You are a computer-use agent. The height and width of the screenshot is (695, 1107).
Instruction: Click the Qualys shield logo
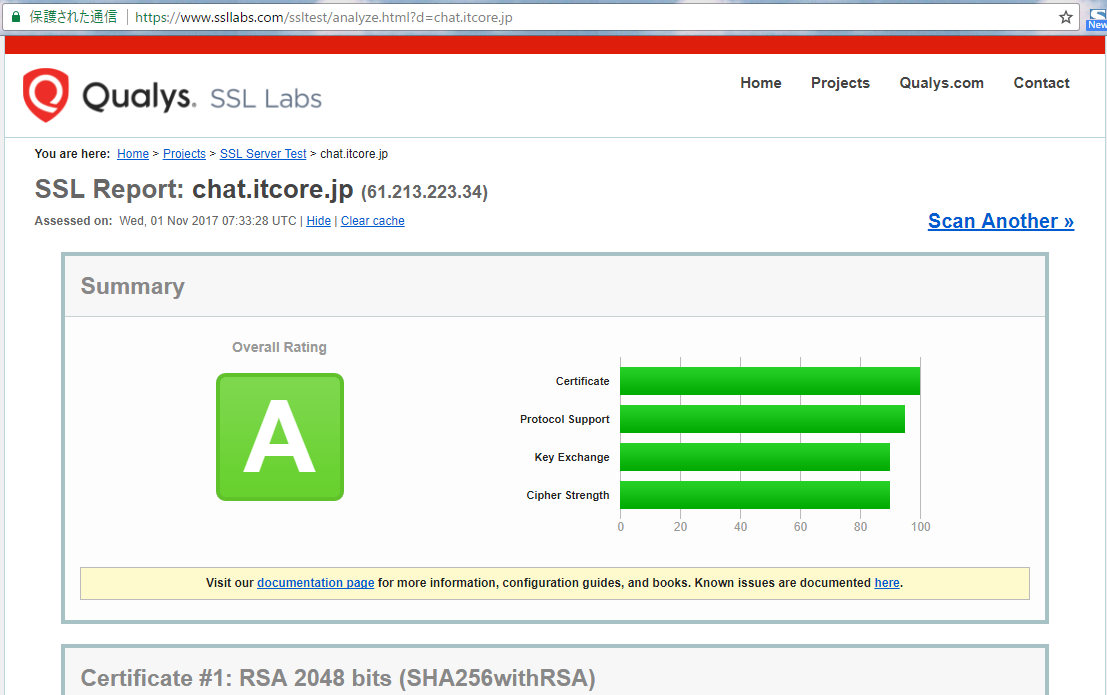pos(46,95)
